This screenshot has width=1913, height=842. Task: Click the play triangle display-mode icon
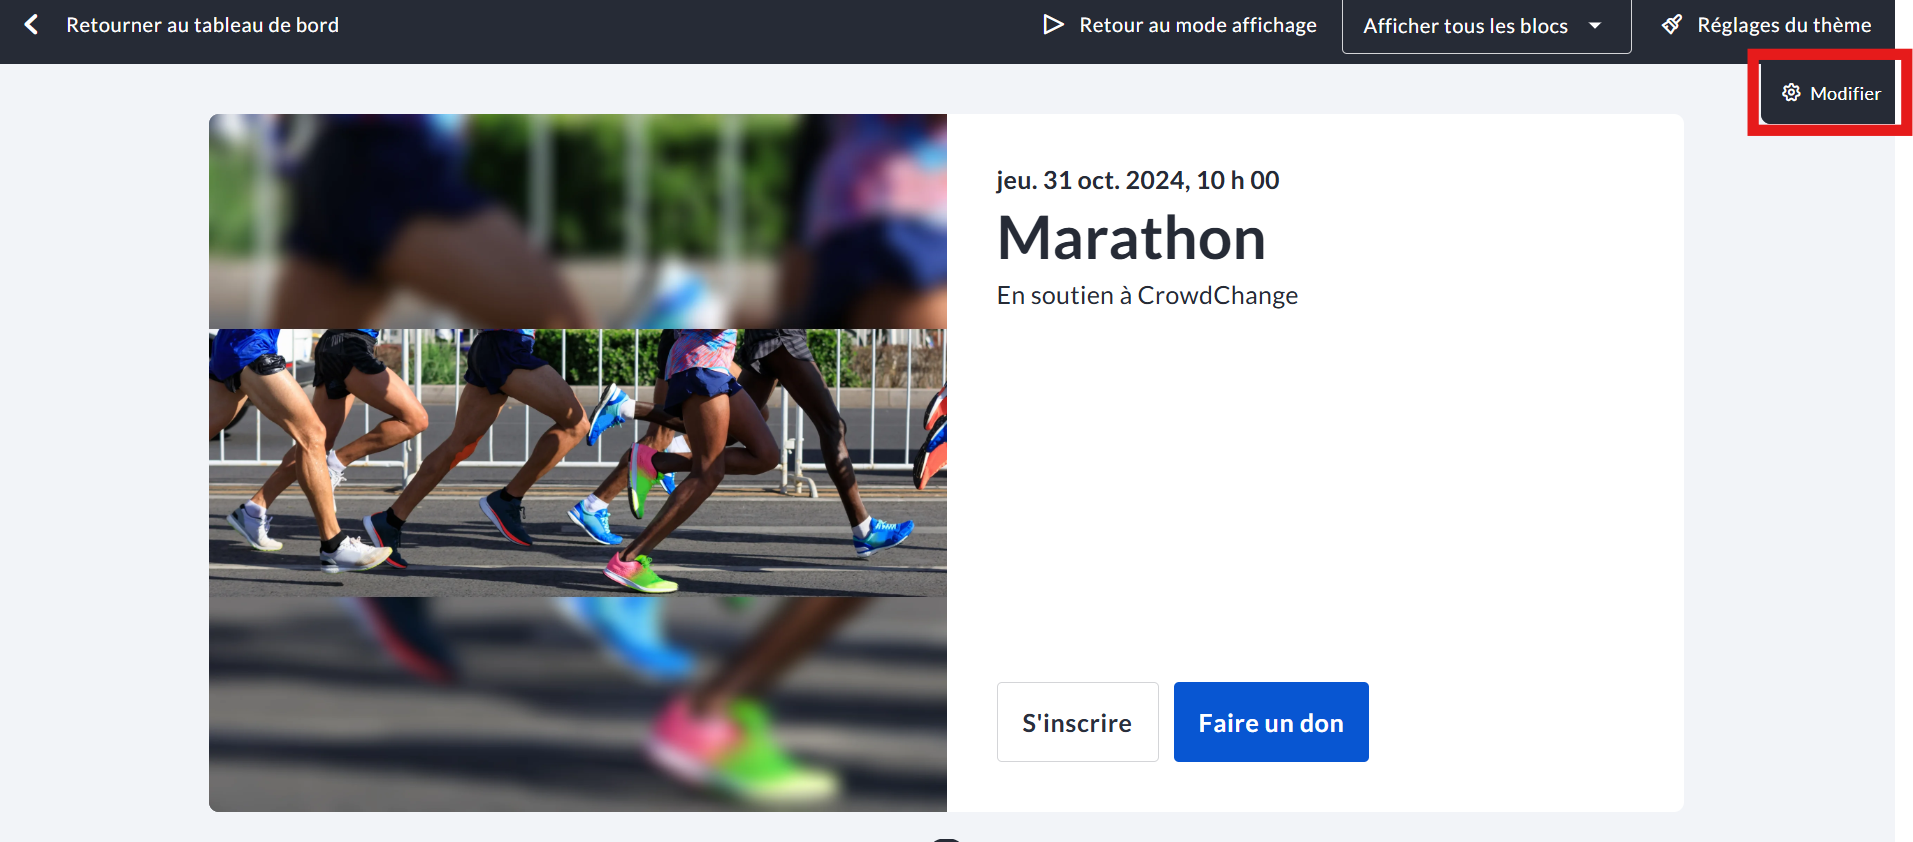[1053, 24]
